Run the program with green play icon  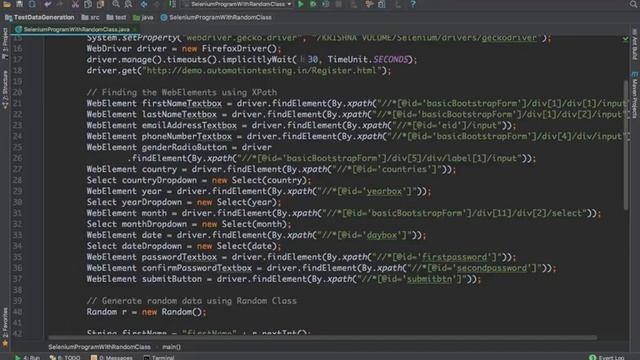[301, 4]
